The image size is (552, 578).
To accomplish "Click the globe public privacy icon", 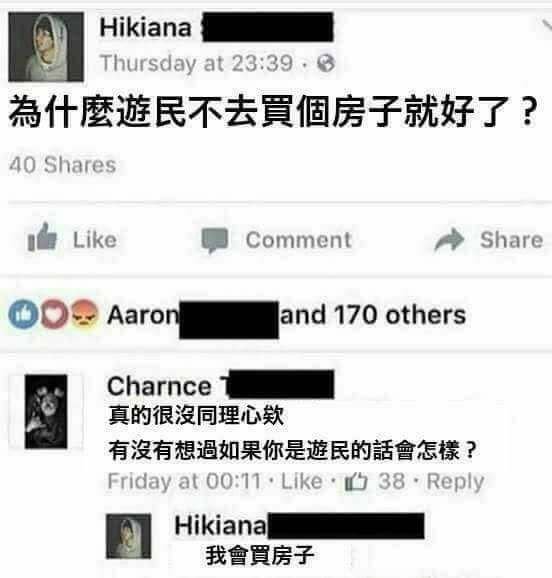I will point(327,63).
